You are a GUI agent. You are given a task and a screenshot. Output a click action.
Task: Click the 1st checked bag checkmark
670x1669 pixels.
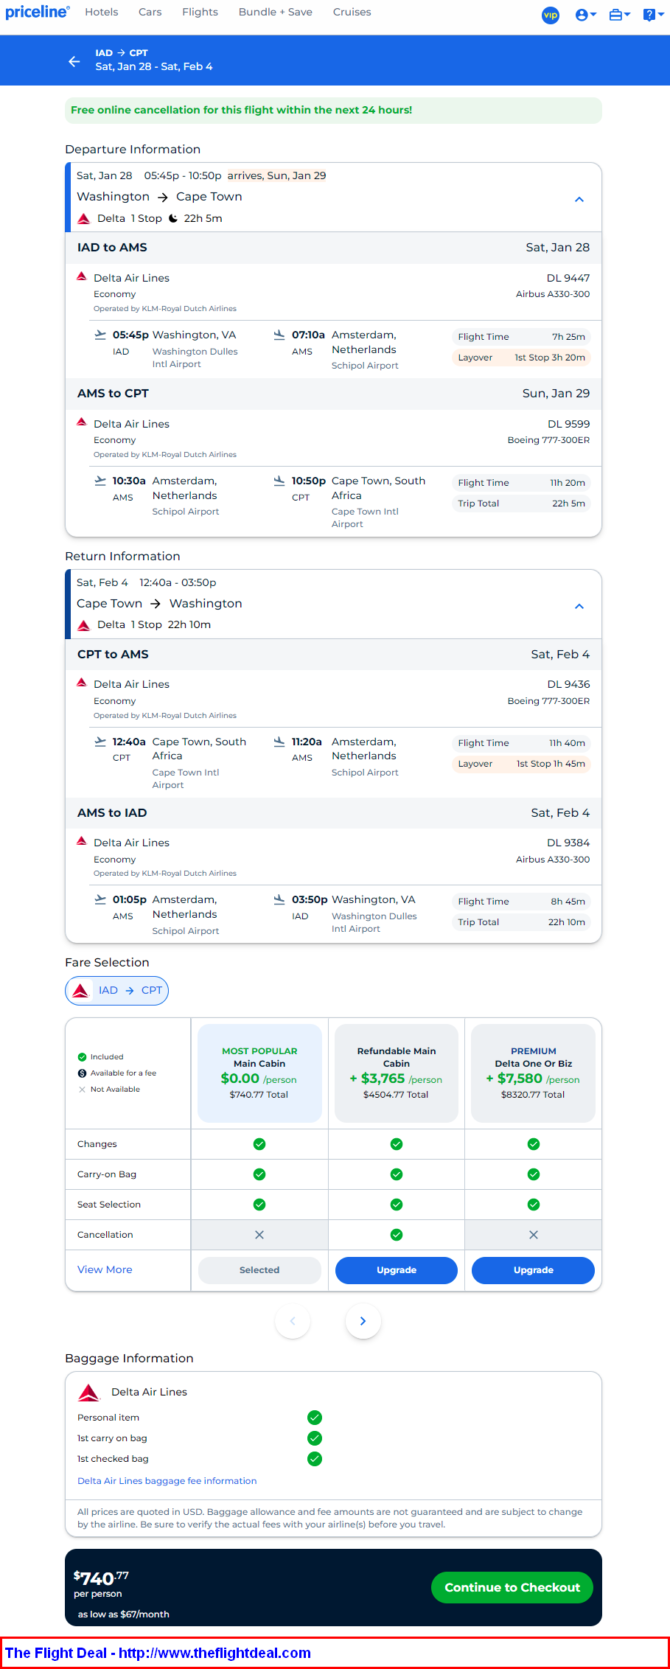click(x=314, y=1459)
